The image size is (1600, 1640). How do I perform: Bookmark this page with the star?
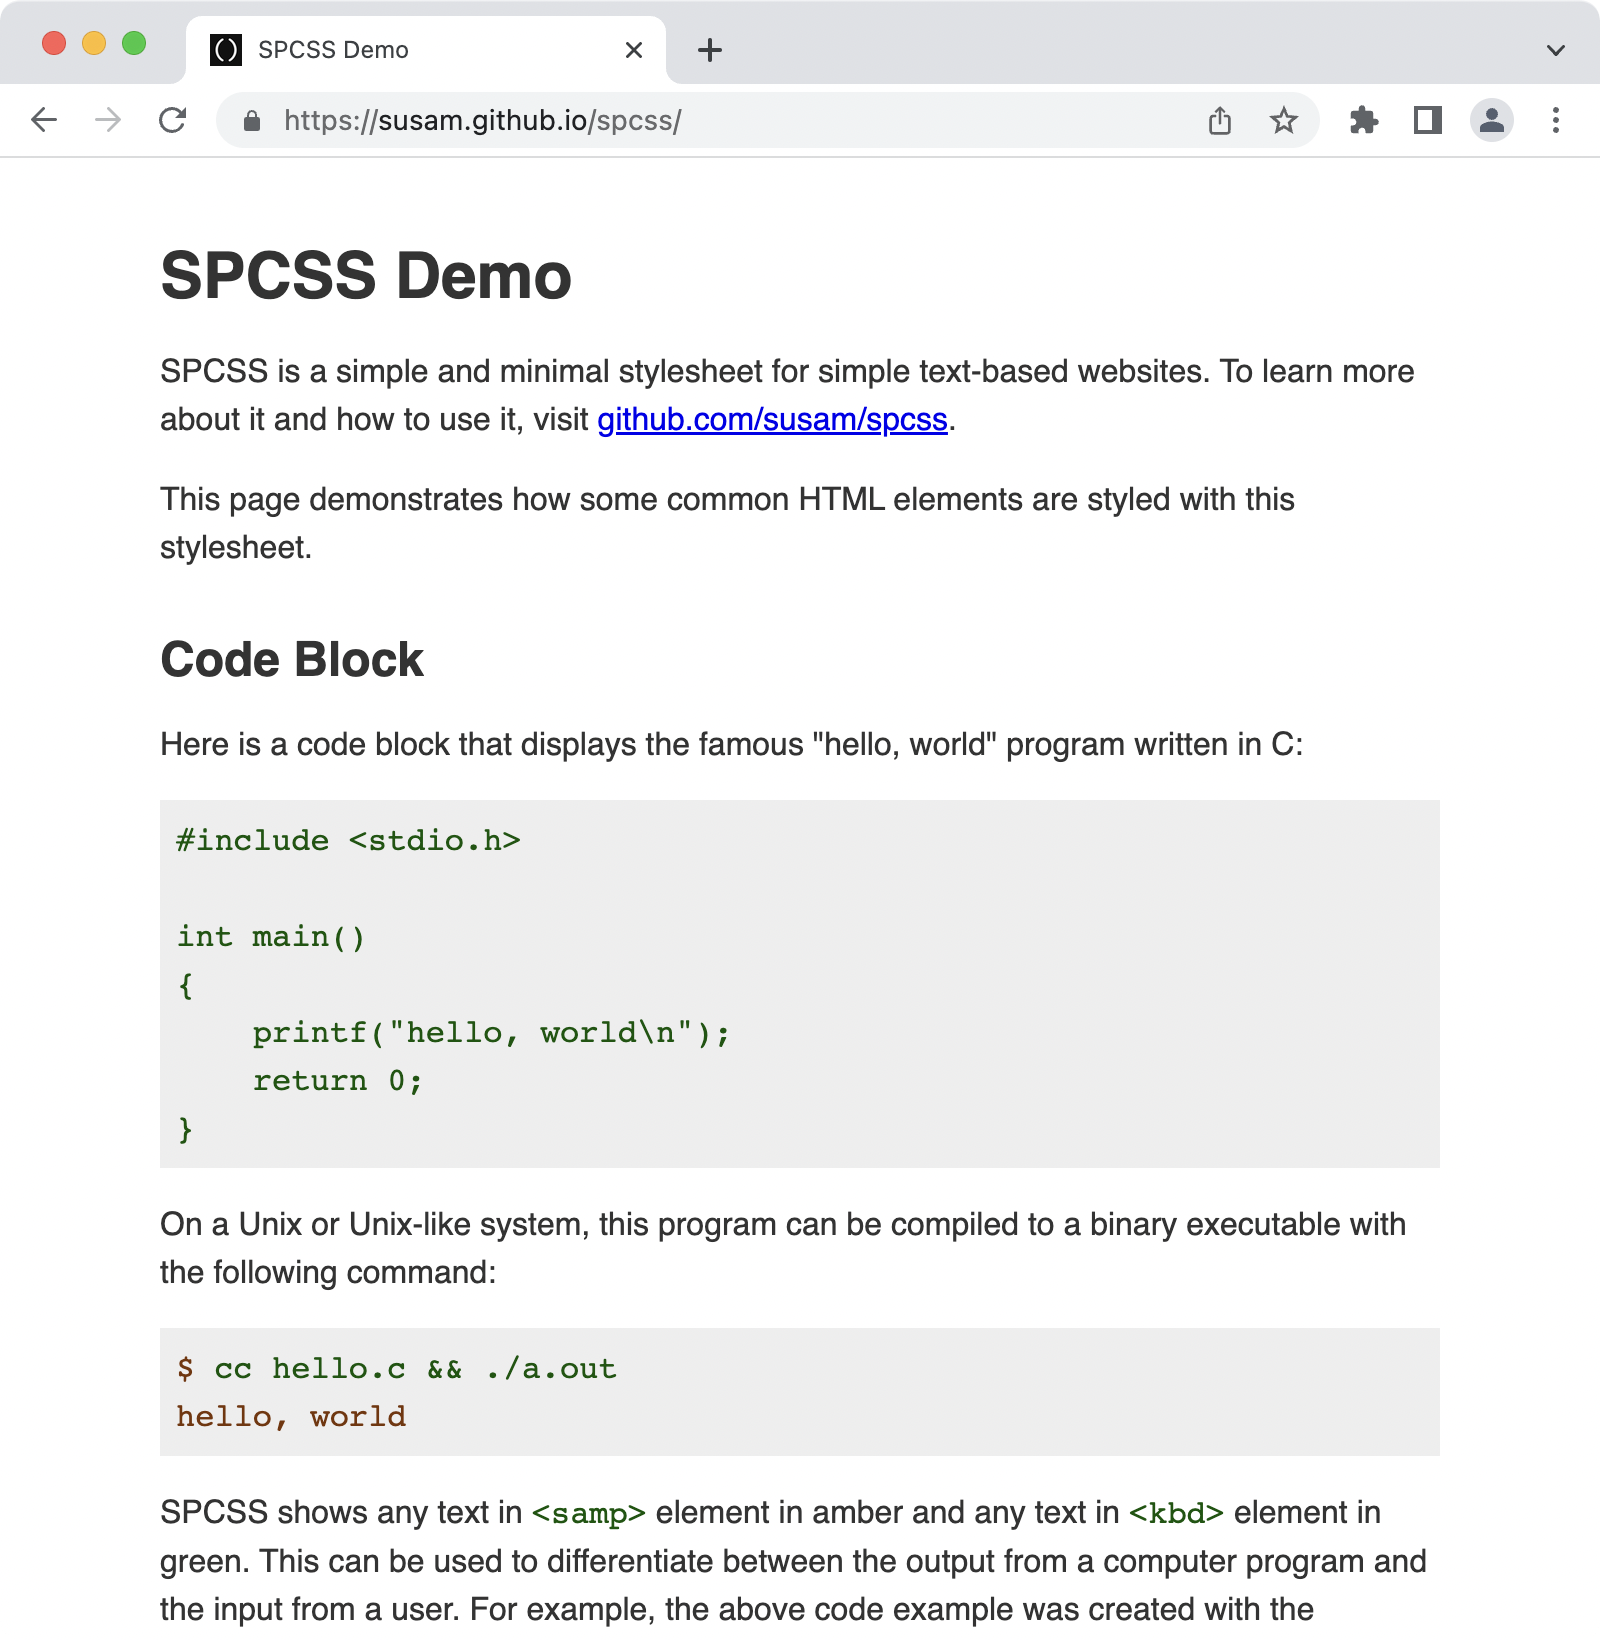point(1284,121)
